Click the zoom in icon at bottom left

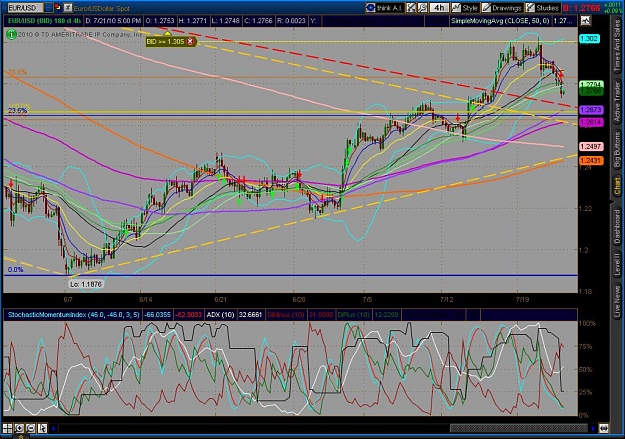click(x=19, y=429)
